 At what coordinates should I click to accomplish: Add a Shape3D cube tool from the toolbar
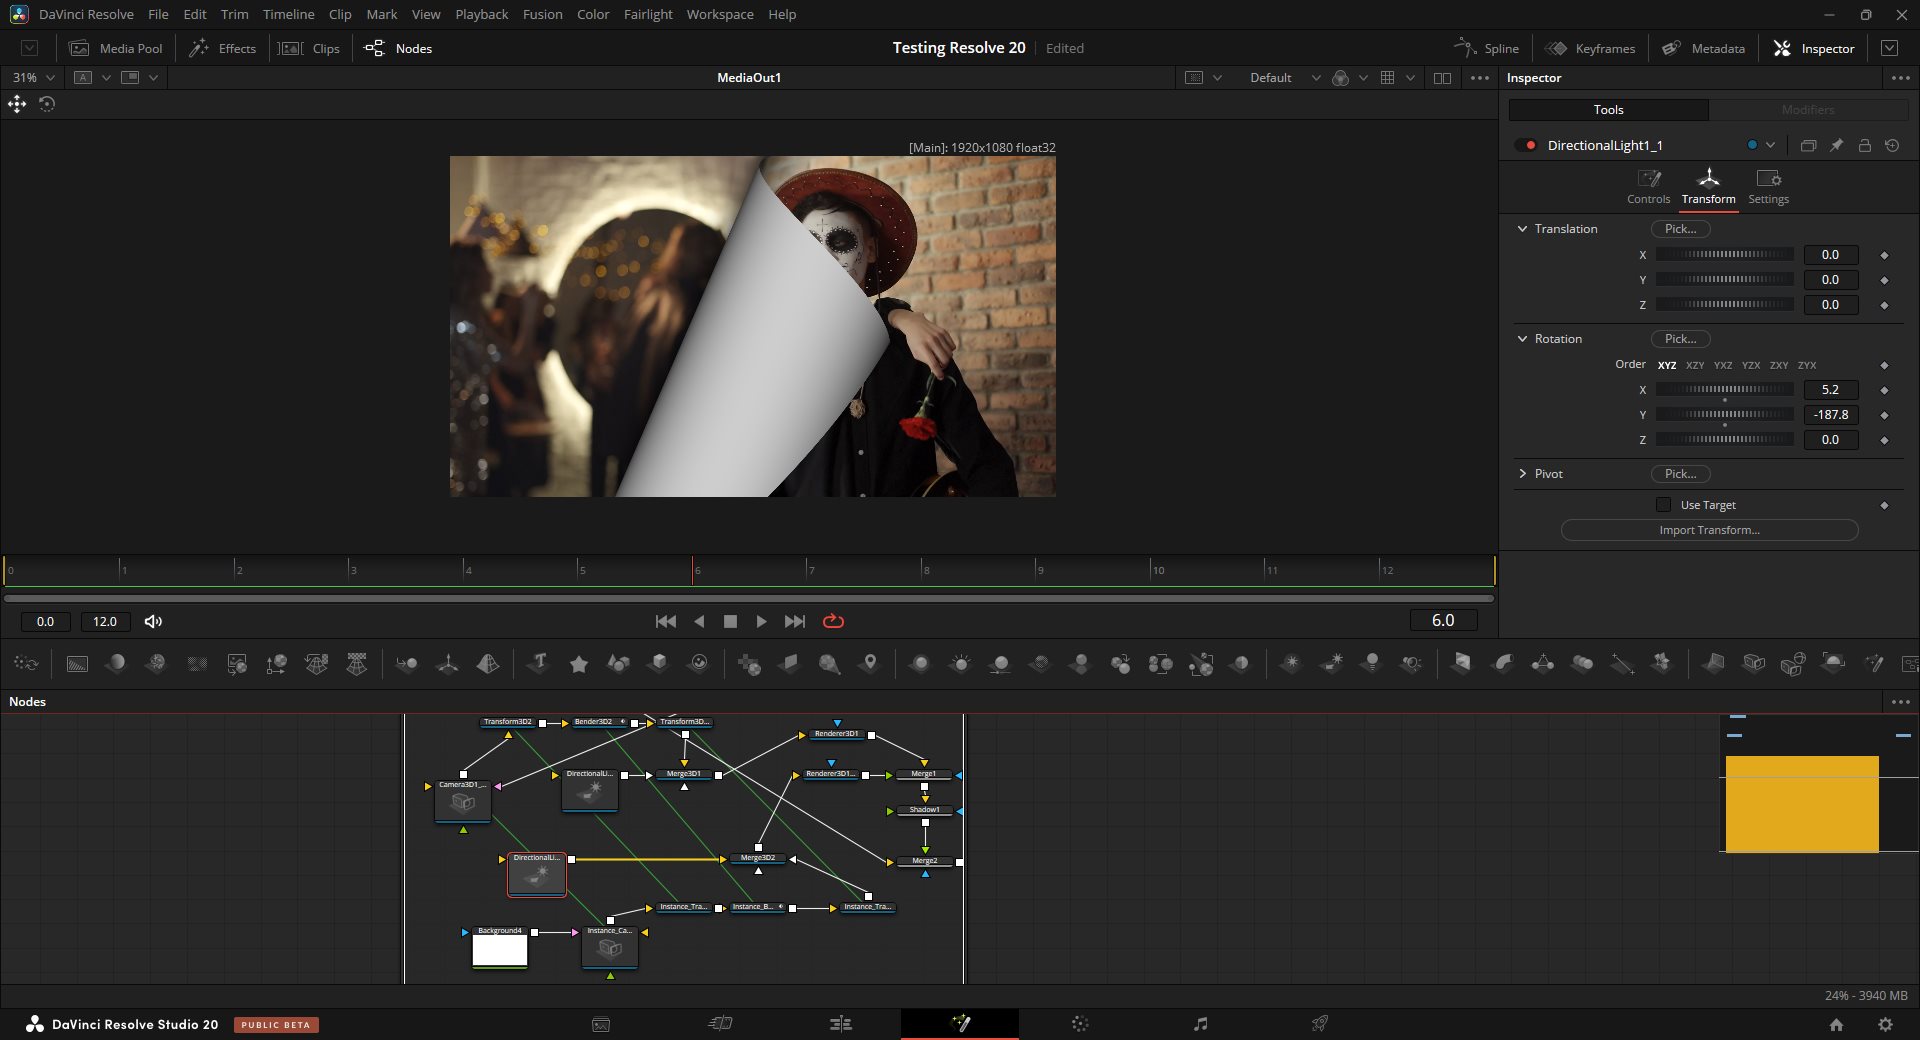(658, 663)
